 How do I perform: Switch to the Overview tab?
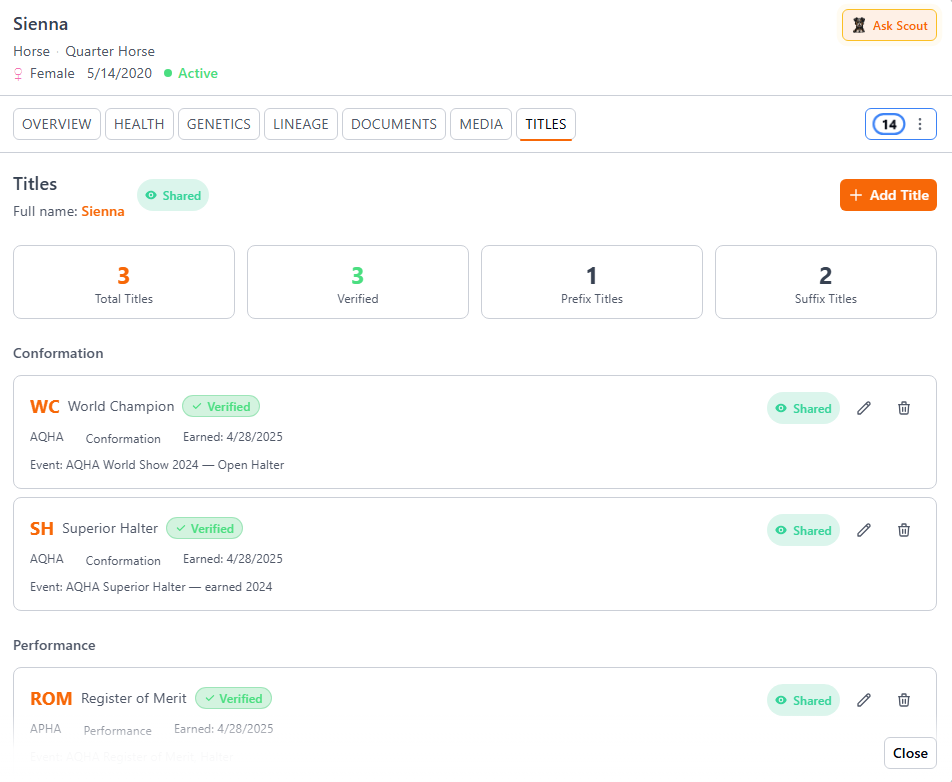click(x=57, y=124)
